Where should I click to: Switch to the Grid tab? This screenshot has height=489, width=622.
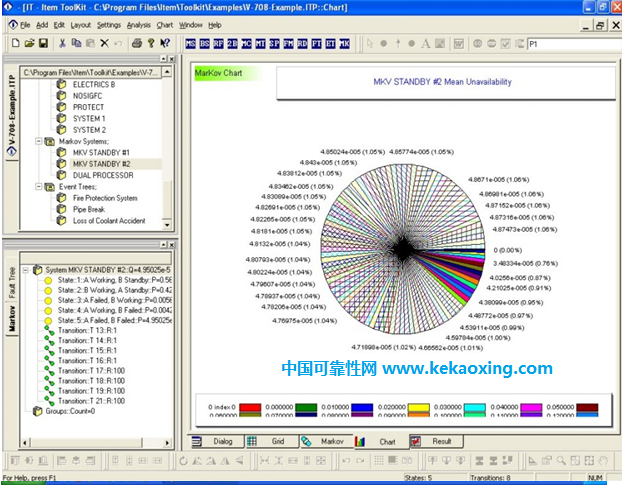pos(277,440)
